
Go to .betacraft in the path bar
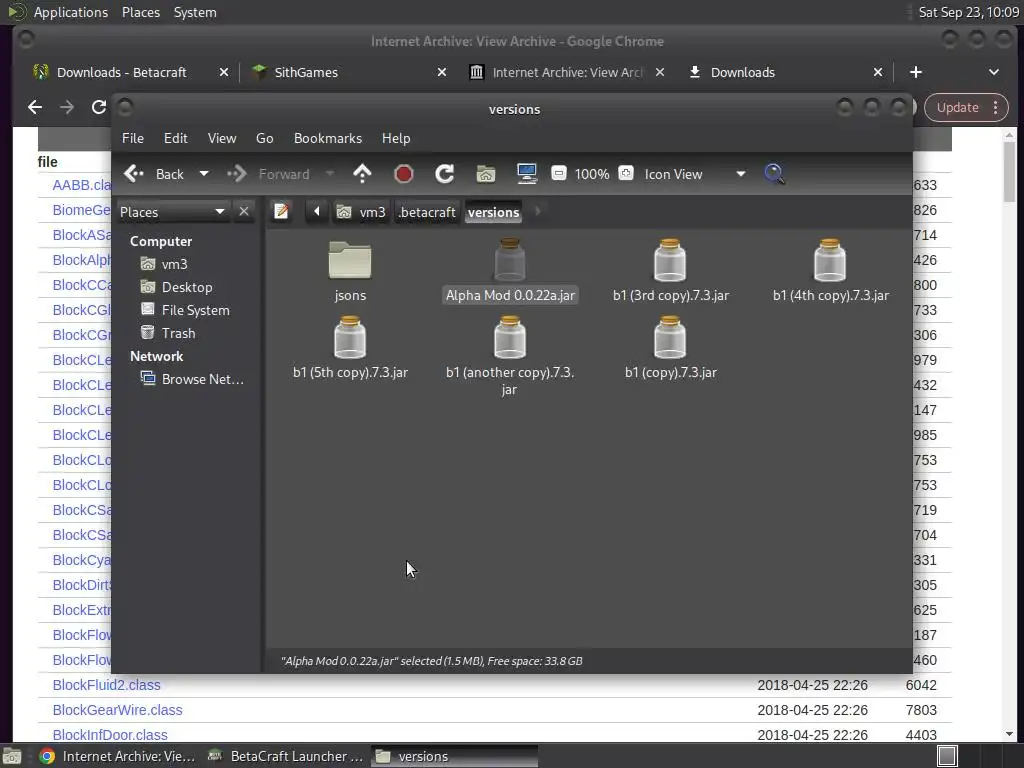click(x=427, y=212)
